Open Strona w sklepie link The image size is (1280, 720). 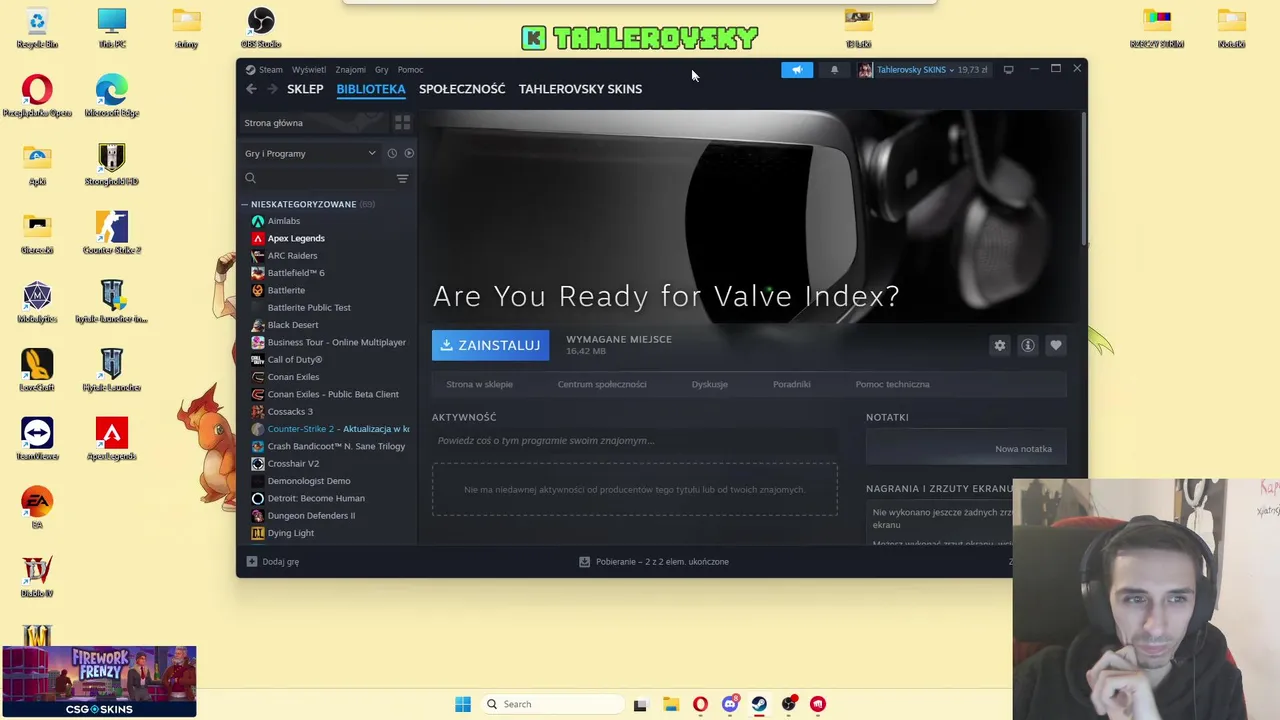[479, 384]
